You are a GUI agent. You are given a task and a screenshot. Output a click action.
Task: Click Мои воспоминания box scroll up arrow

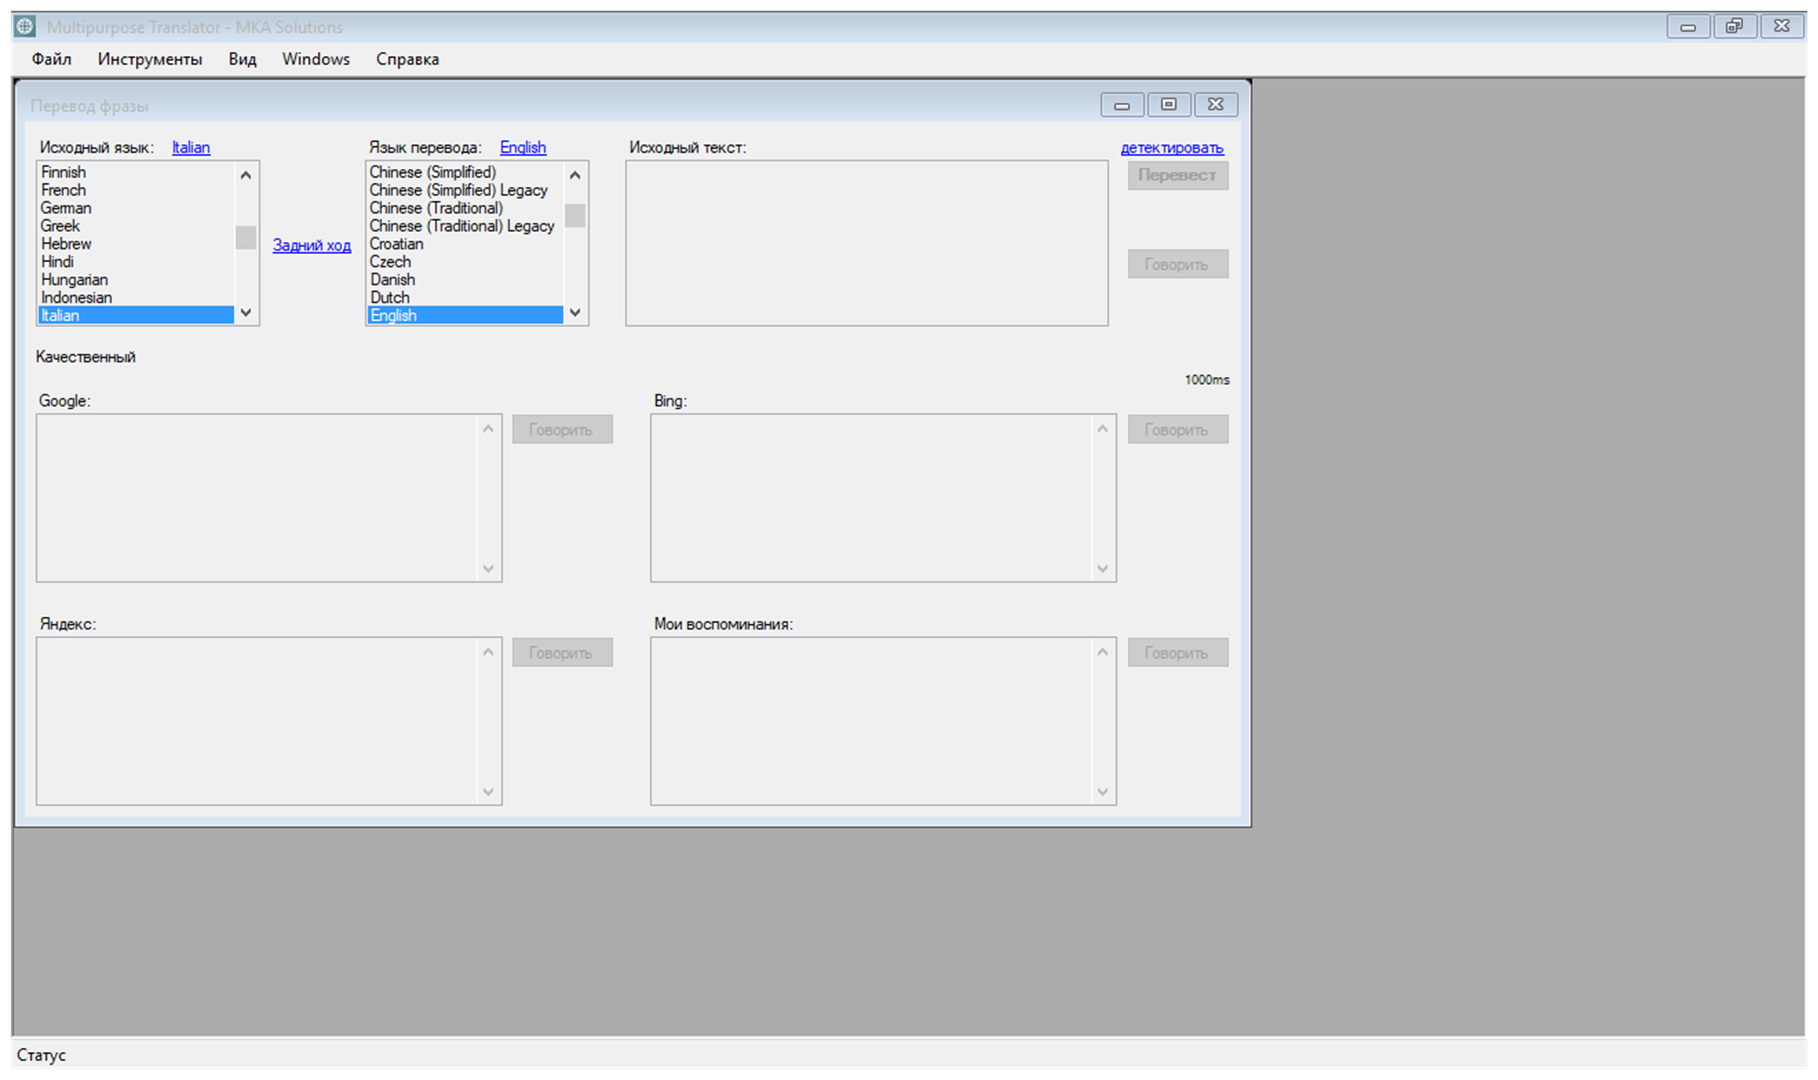tap(1103, 651)
